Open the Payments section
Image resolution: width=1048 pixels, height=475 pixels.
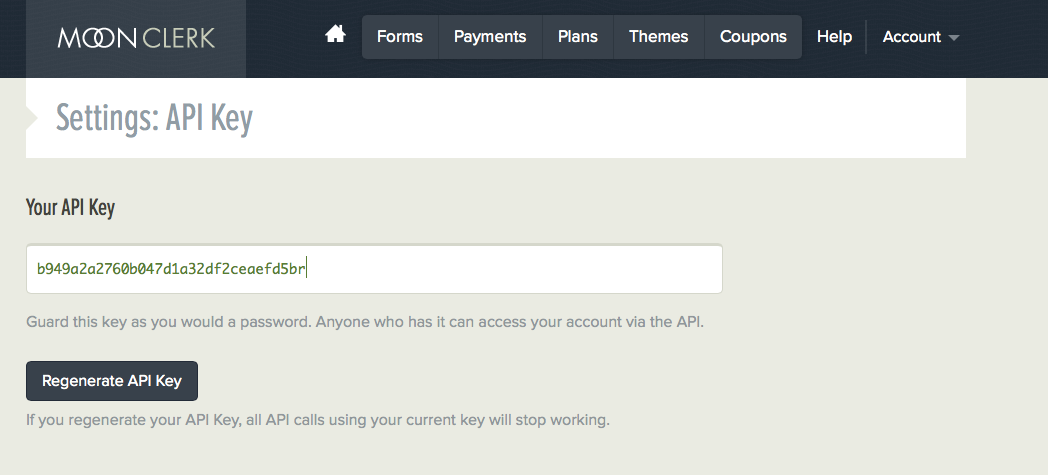(x=490, y=37)
